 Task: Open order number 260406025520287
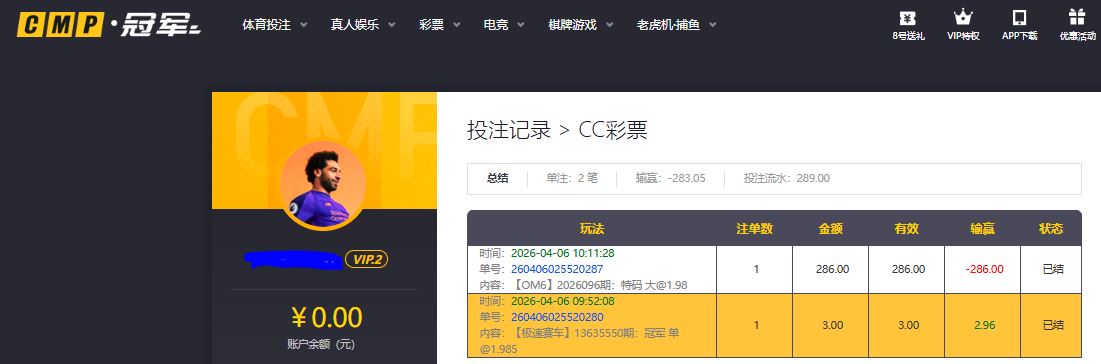[x=557, y=269]
